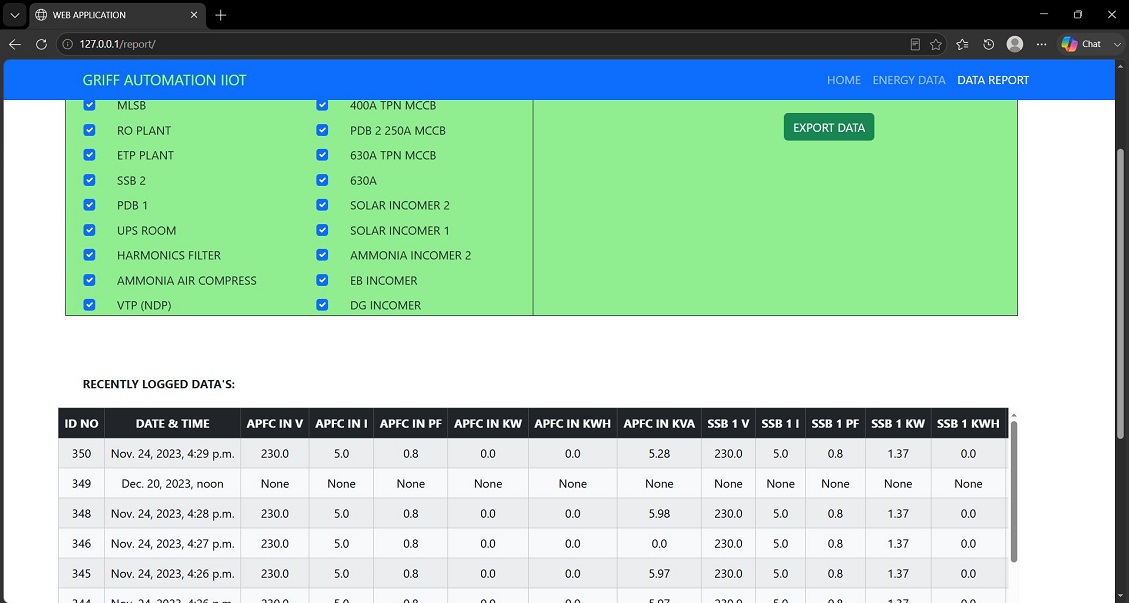
Task: Open the HOME navigation link
Action: [x=843, y=80]
